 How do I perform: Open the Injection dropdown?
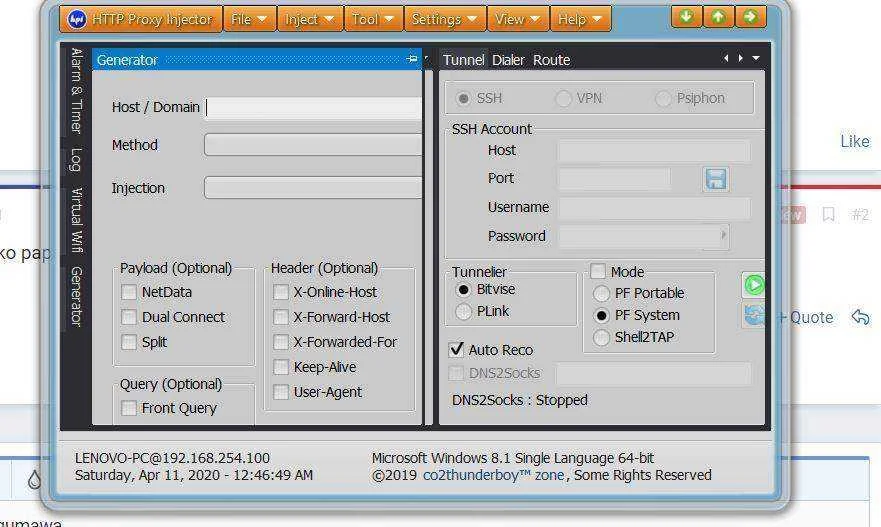click(x=313, y=188)
